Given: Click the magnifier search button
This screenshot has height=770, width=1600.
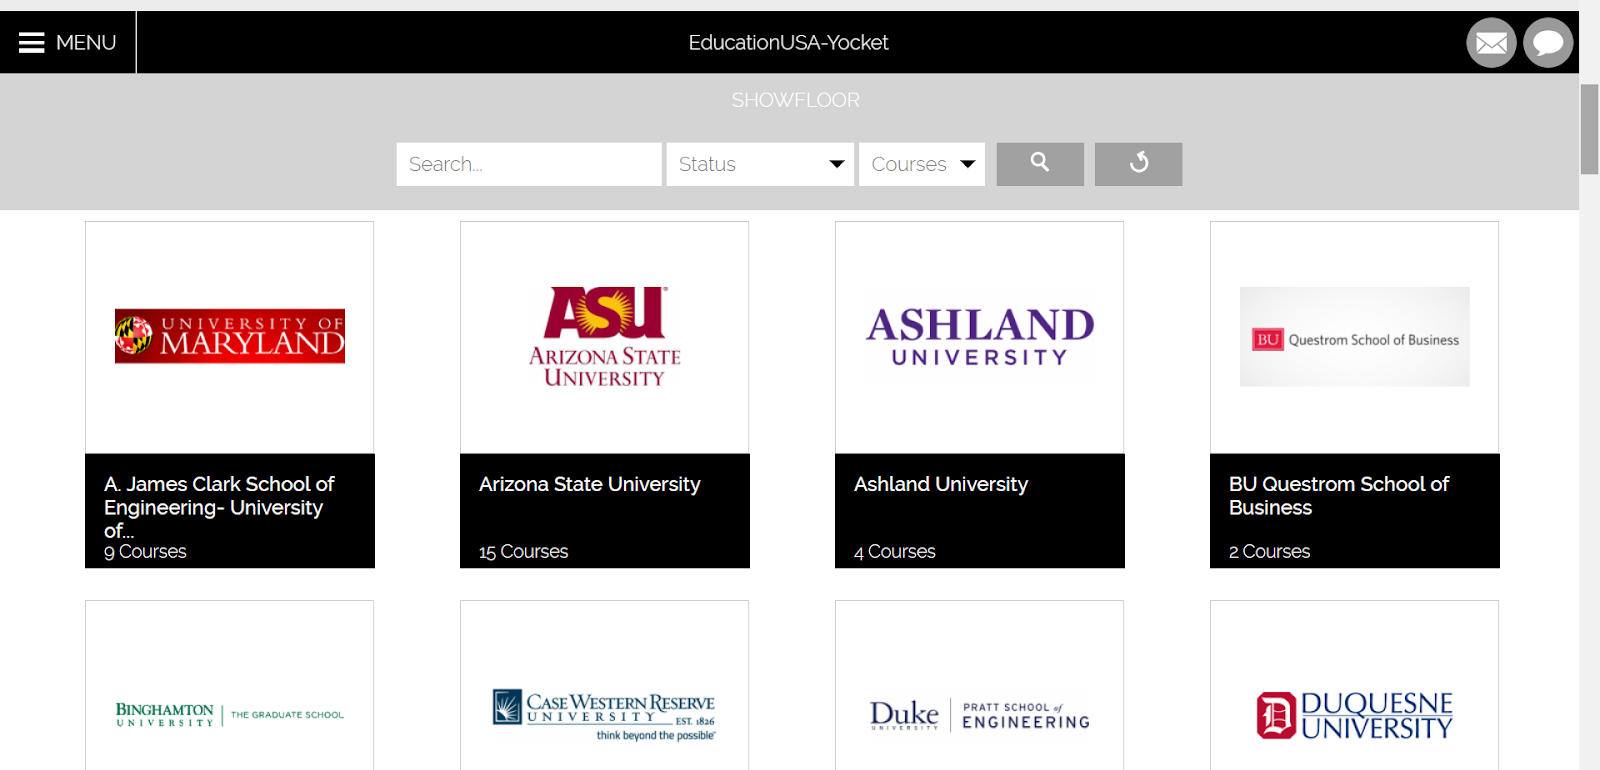Looking at the screenshot, I should [x=1040, y=164].
